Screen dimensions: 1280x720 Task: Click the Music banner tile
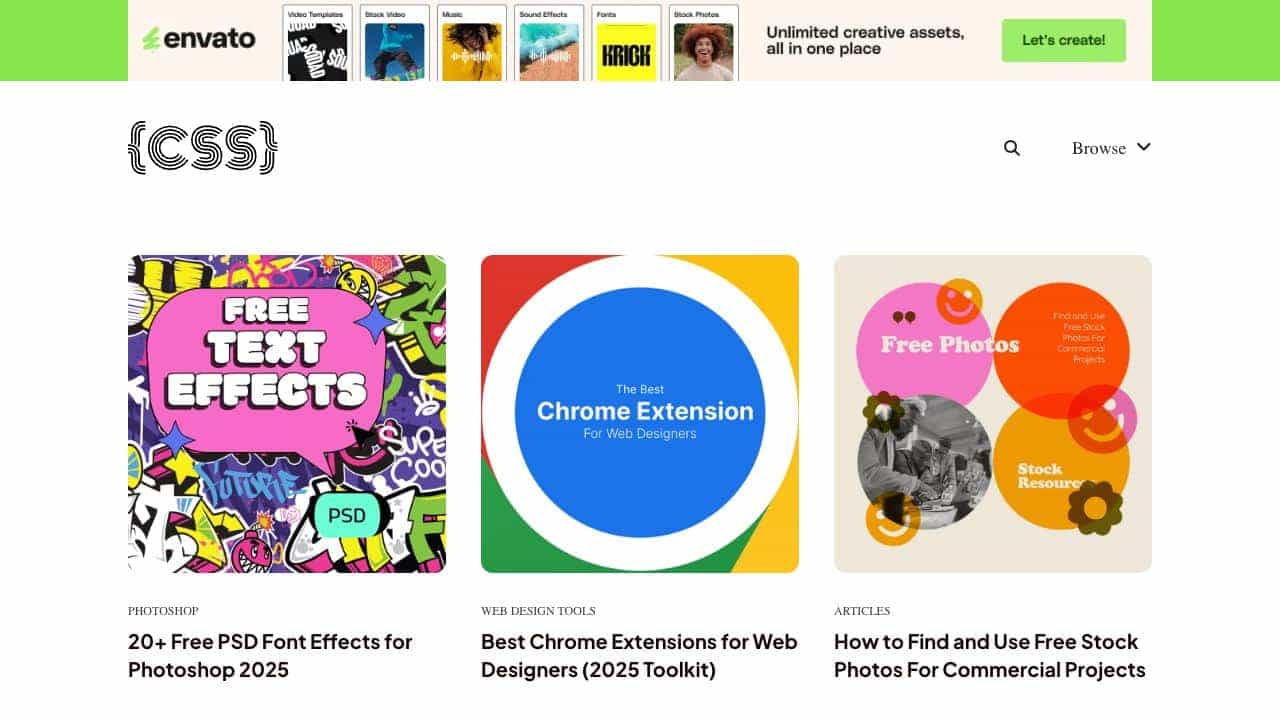(472, 43)
